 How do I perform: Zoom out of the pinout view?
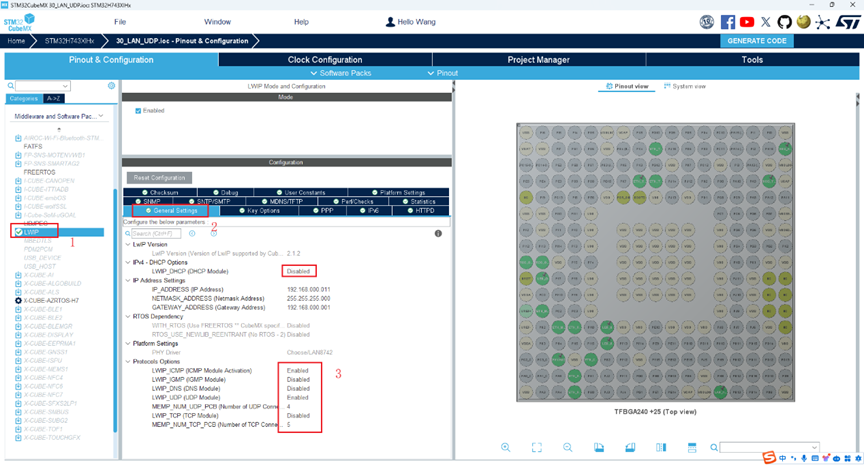click(568, 447)
